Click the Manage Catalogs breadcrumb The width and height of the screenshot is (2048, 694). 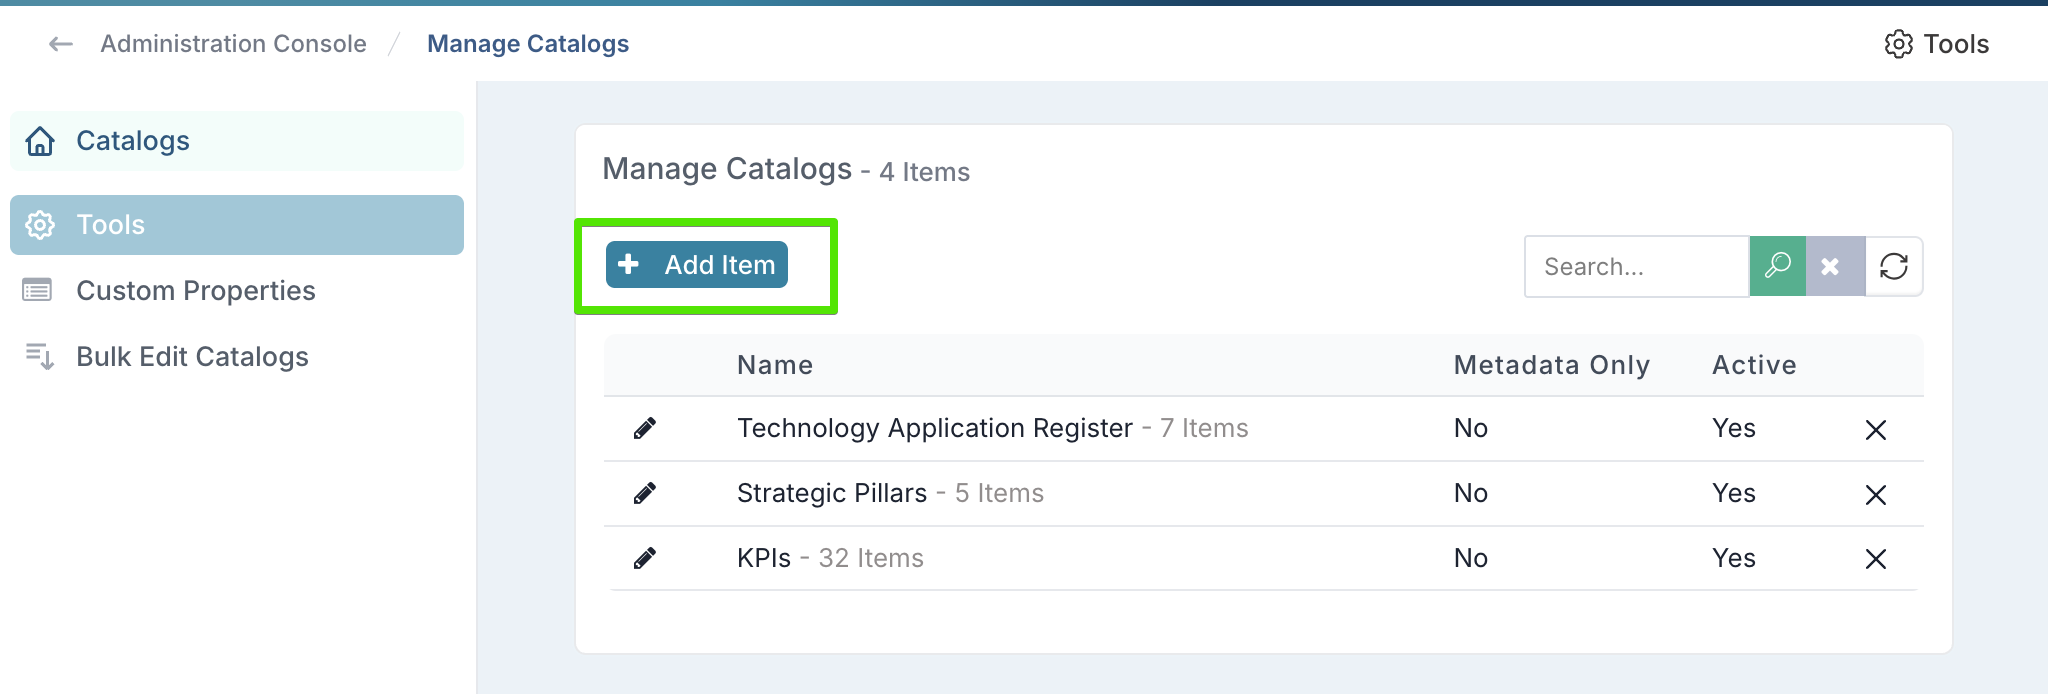(x=527, y=44)
